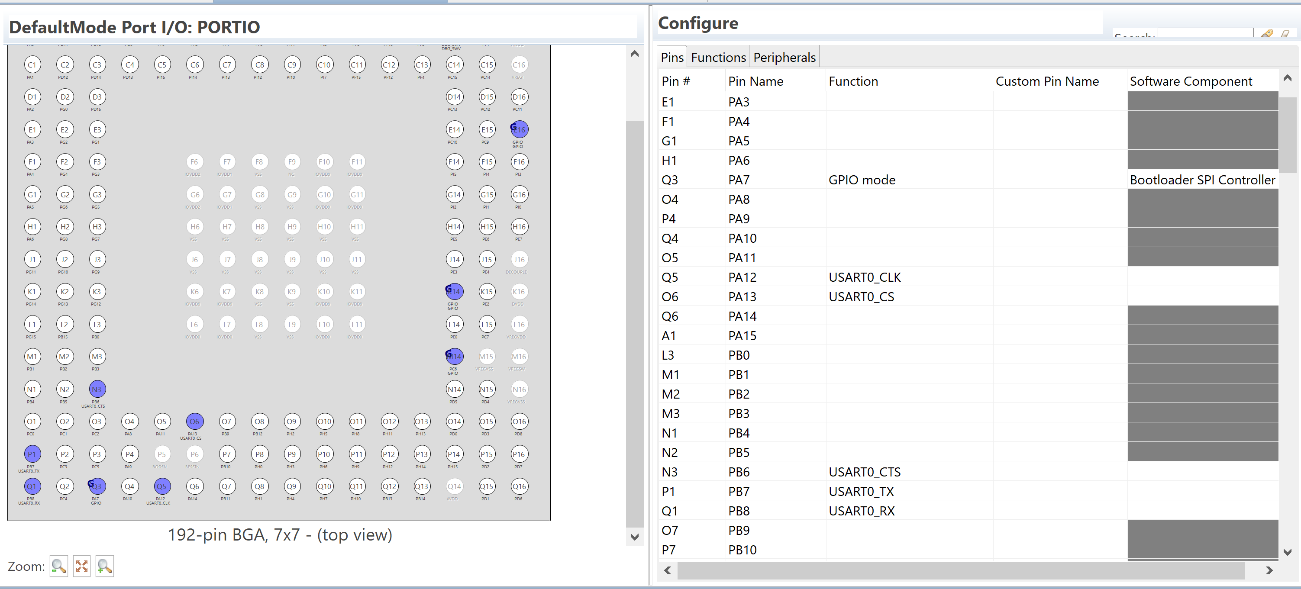The image size is (1301, 589).
Task: Click the Software Component column header
Action: tap(1191, 82)
